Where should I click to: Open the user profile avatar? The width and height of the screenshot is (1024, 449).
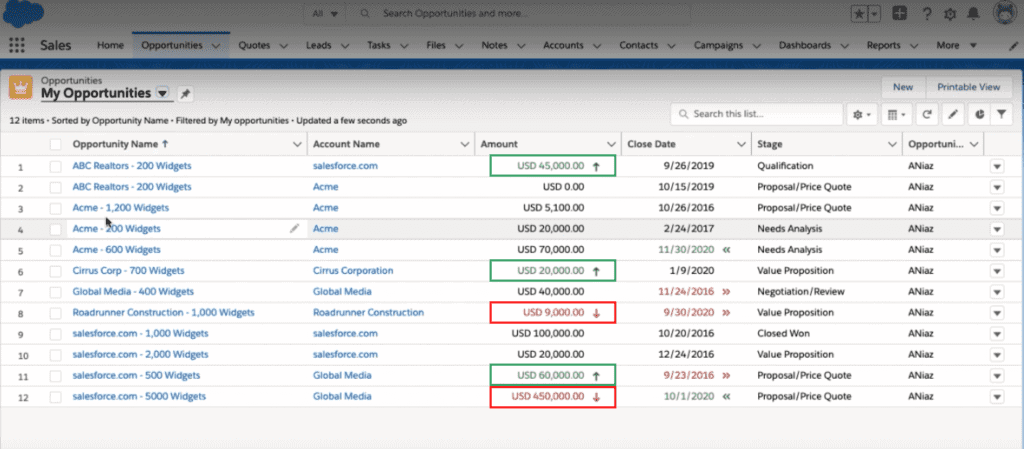1006,12
